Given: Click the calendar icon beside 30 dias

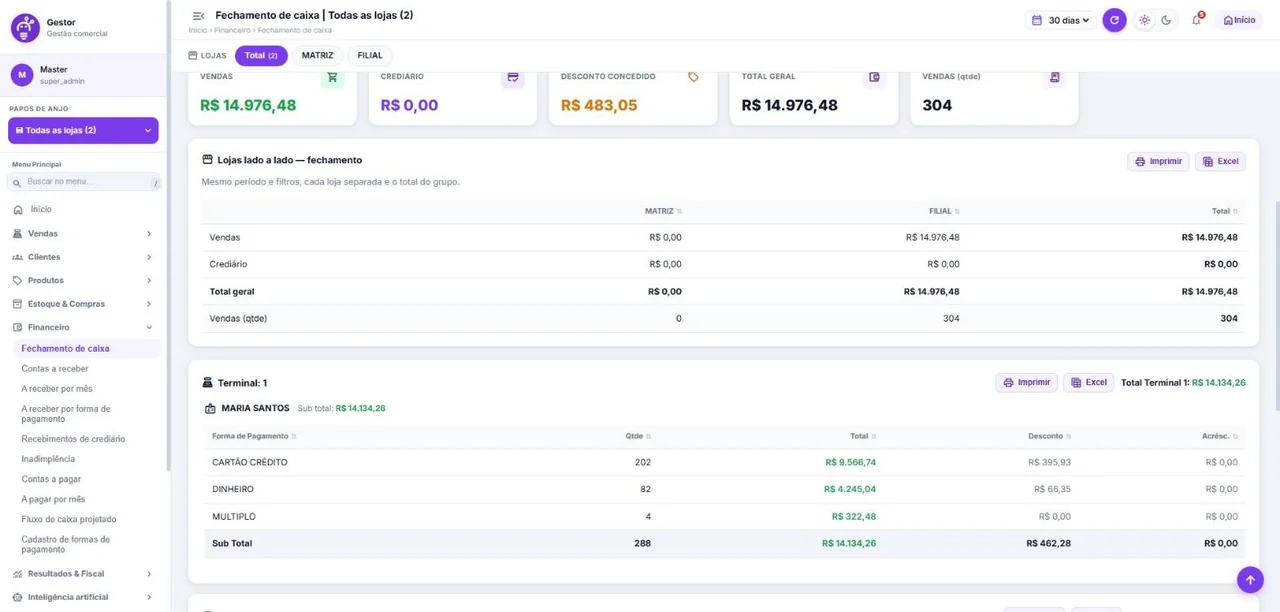Looking at the screenshot, I should [1037, 20].
